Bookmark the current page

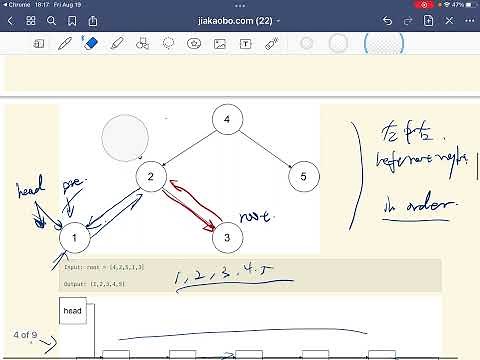pyautogui.click(x=72, y=21)
